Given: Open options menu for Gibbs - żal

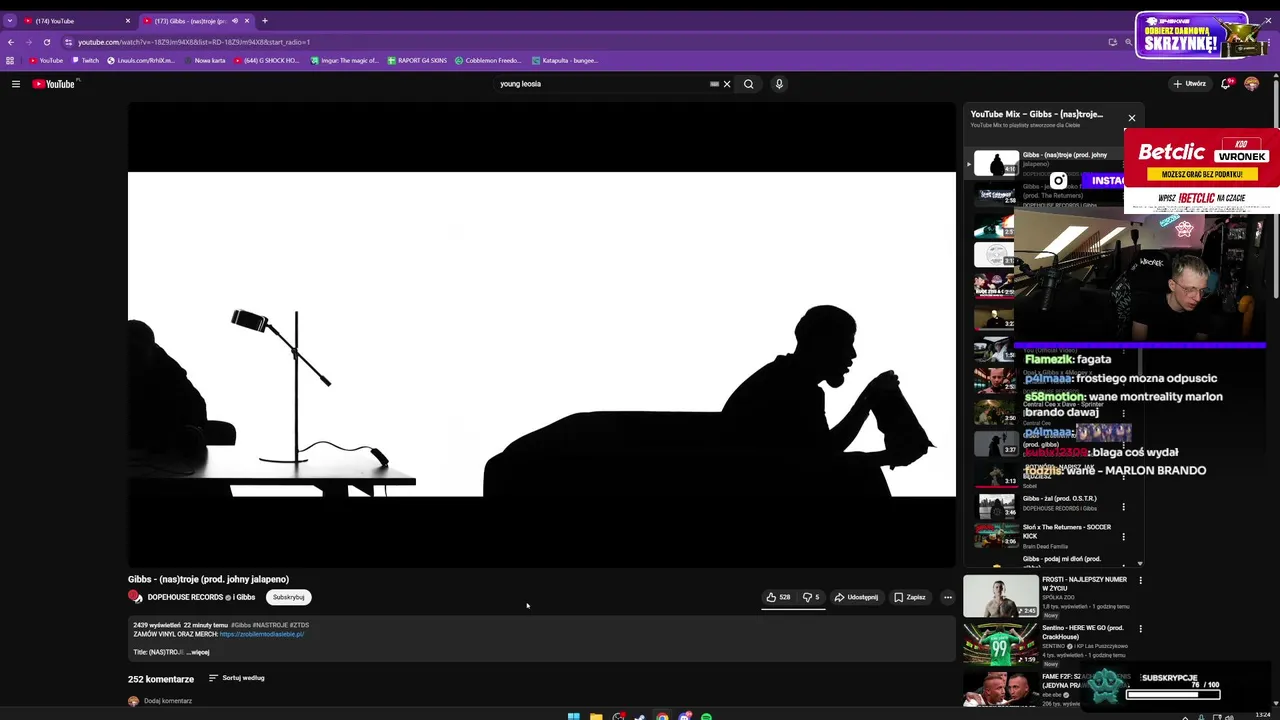Looking at the screenshot, I should pos(1123,507).
